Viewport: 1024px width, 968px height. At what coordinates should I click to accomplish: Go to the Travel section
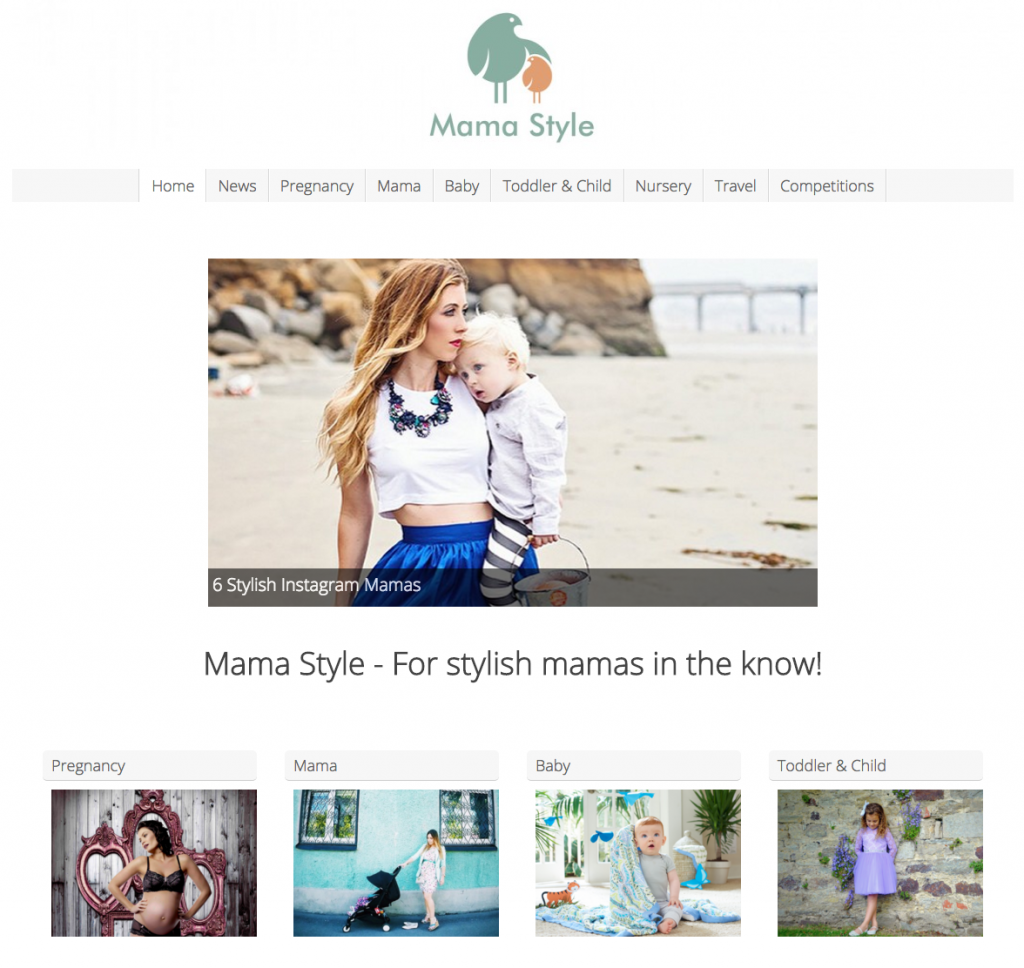coord(735,186)
